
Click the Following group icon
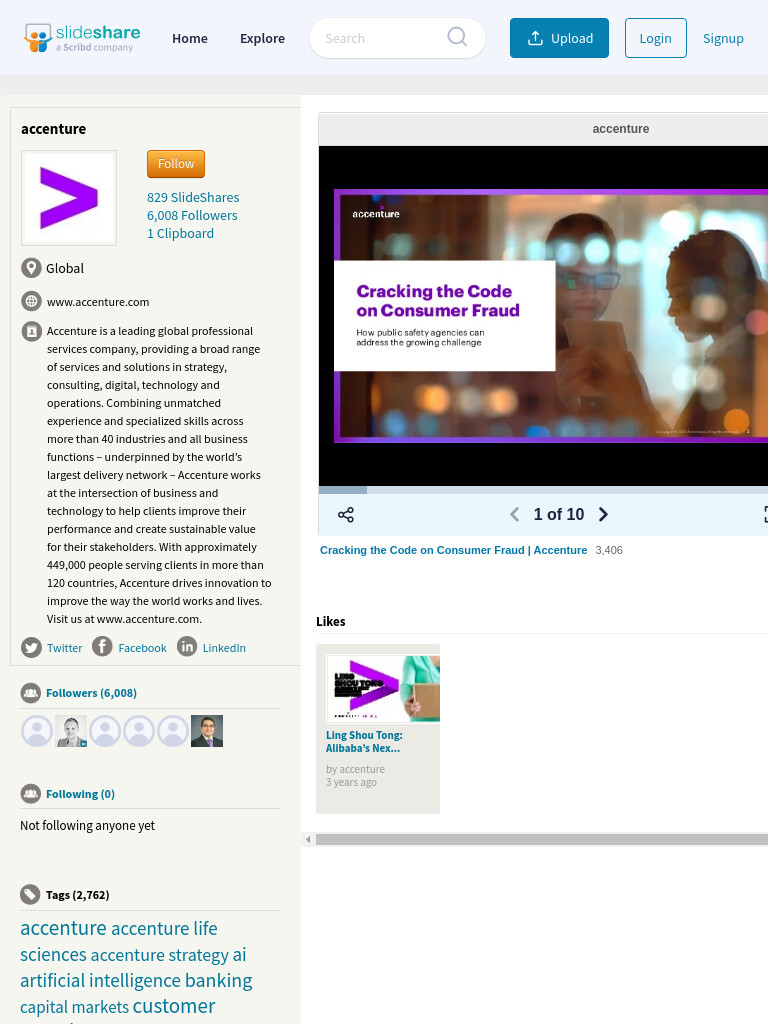31,794
